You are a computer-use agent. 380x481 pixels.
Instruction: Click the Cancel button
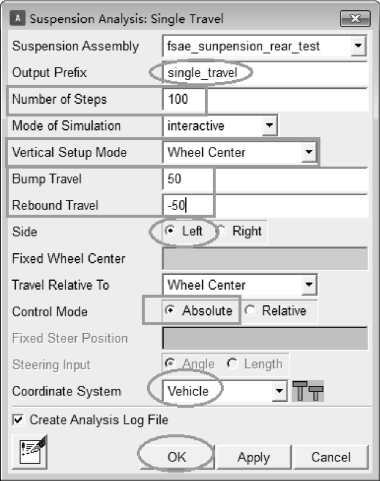pos(331,457)
